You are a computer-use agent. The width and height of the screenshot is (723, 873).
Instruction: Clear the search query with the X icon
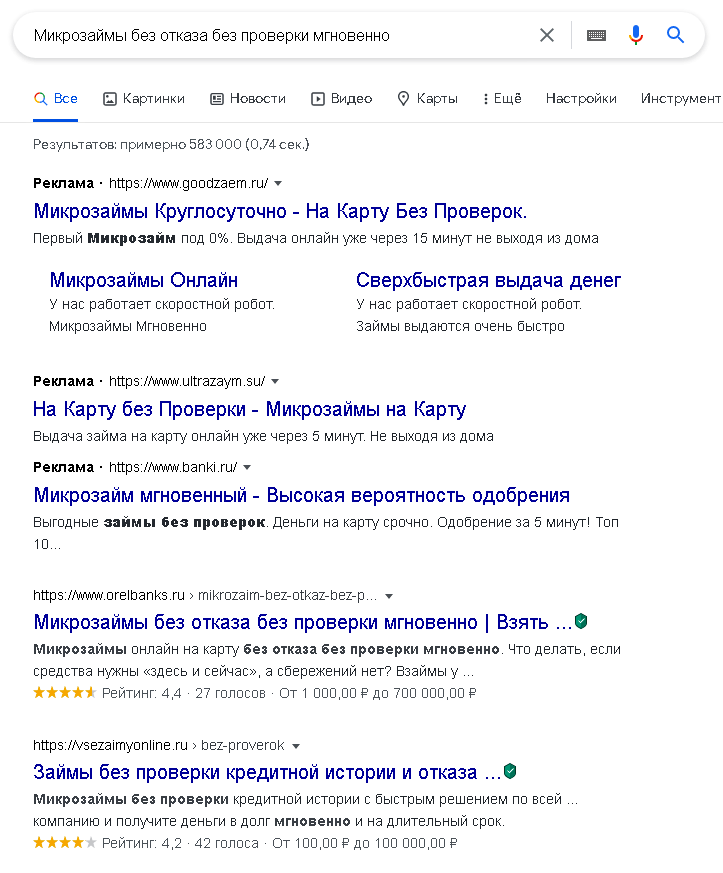[x=547, y=35]
